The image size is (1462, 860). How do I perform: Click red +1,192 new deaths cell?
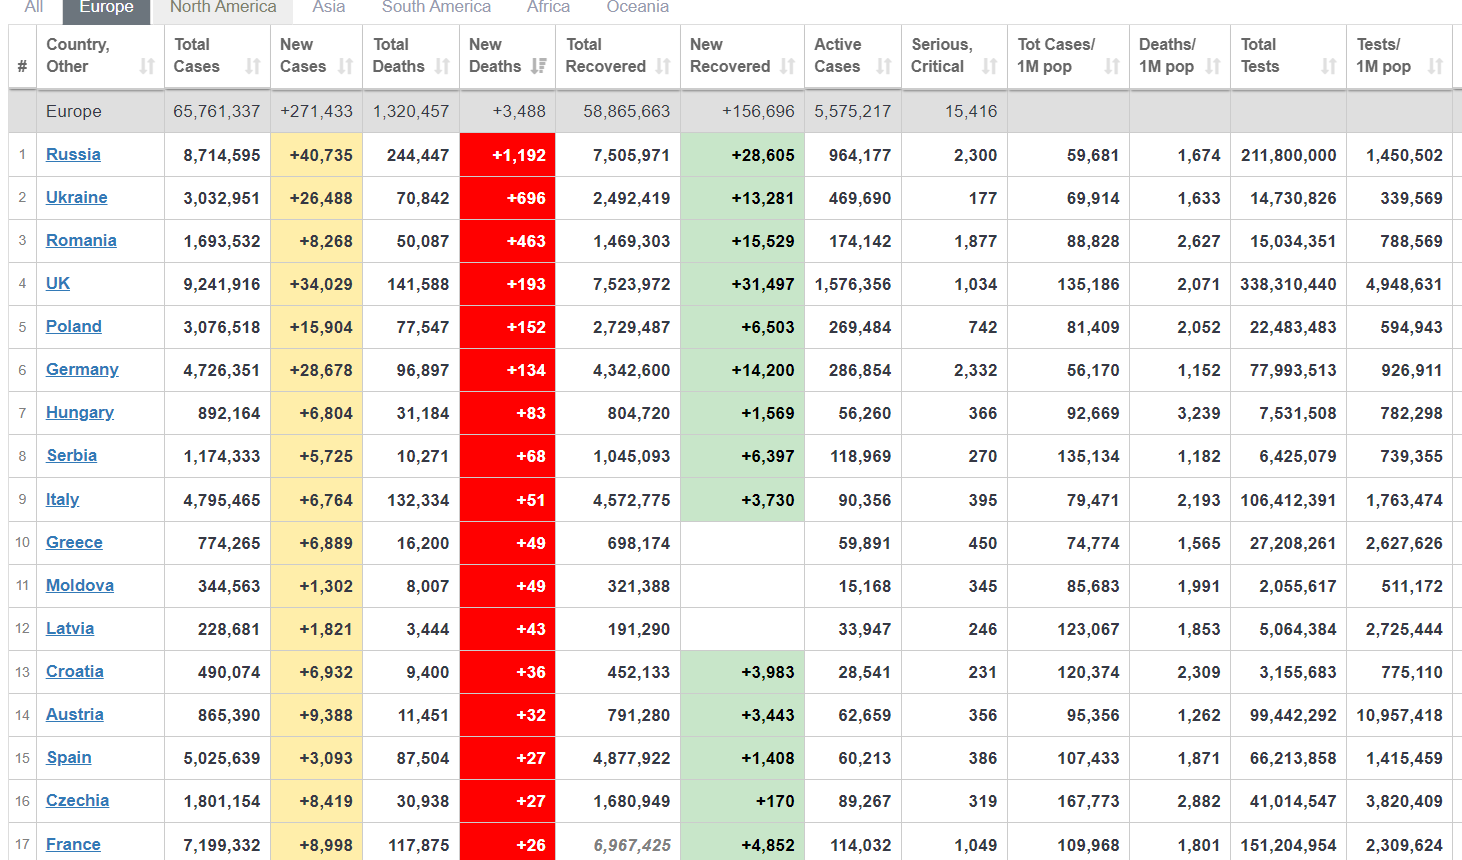pyautogui.click(x=508, y=155)
